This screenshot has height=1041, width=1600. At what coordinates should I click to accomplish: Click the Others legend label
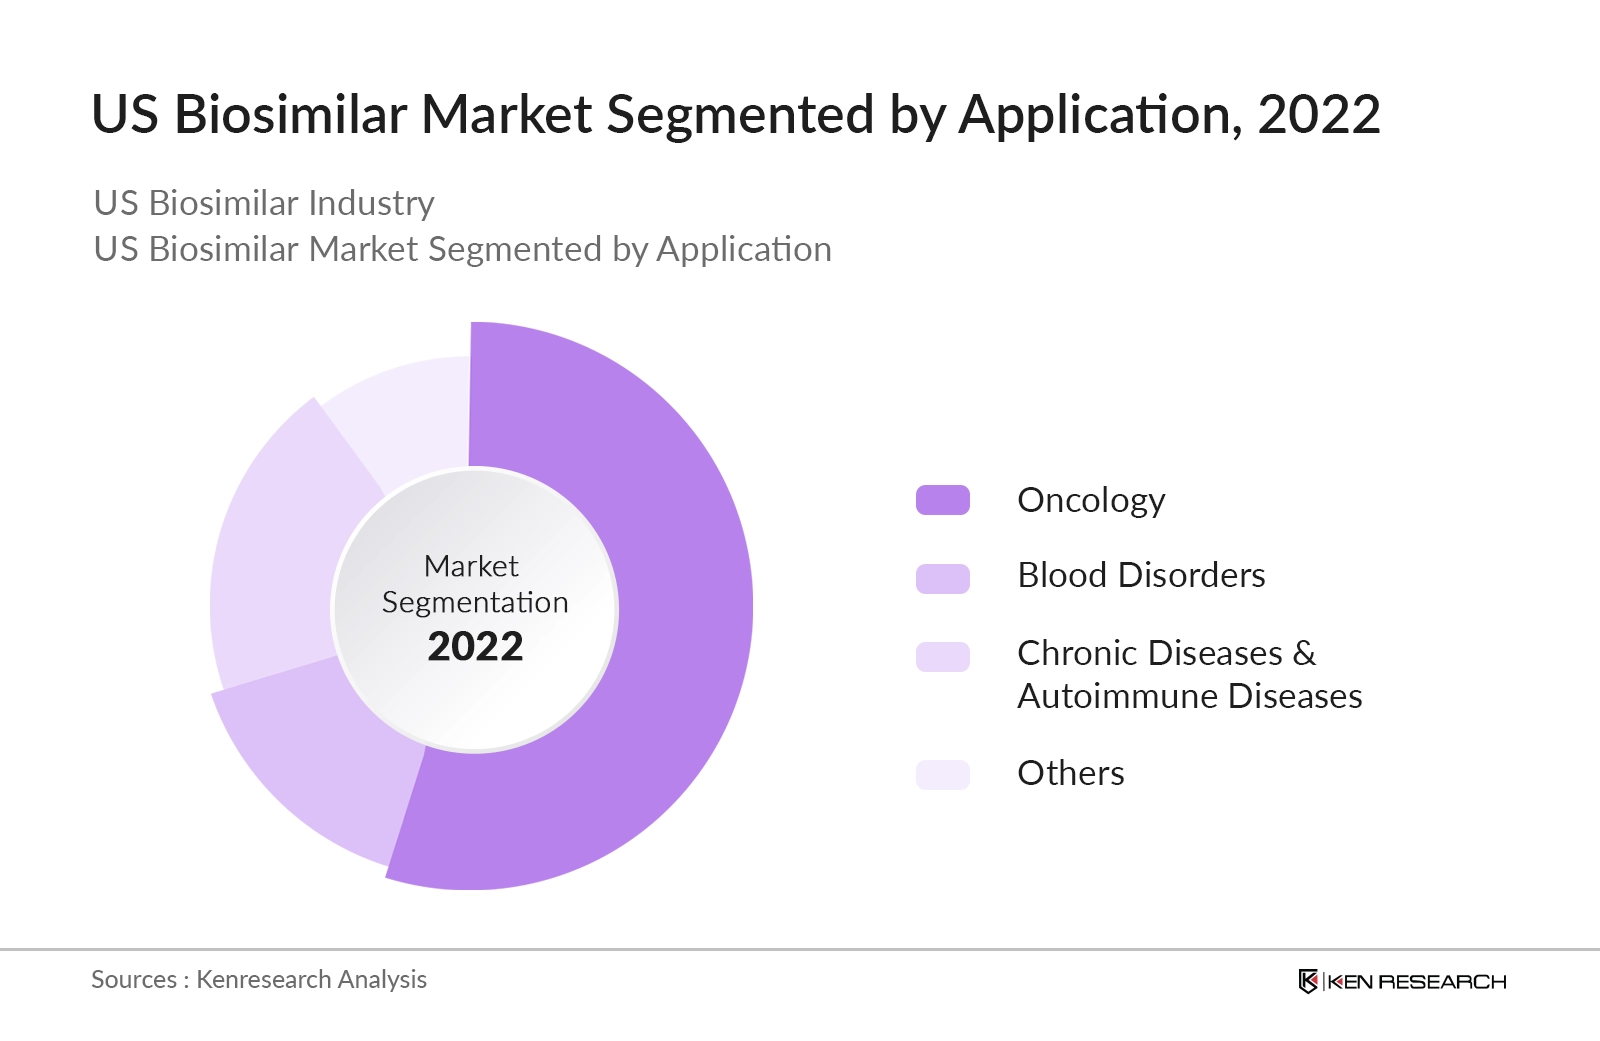1070,773
